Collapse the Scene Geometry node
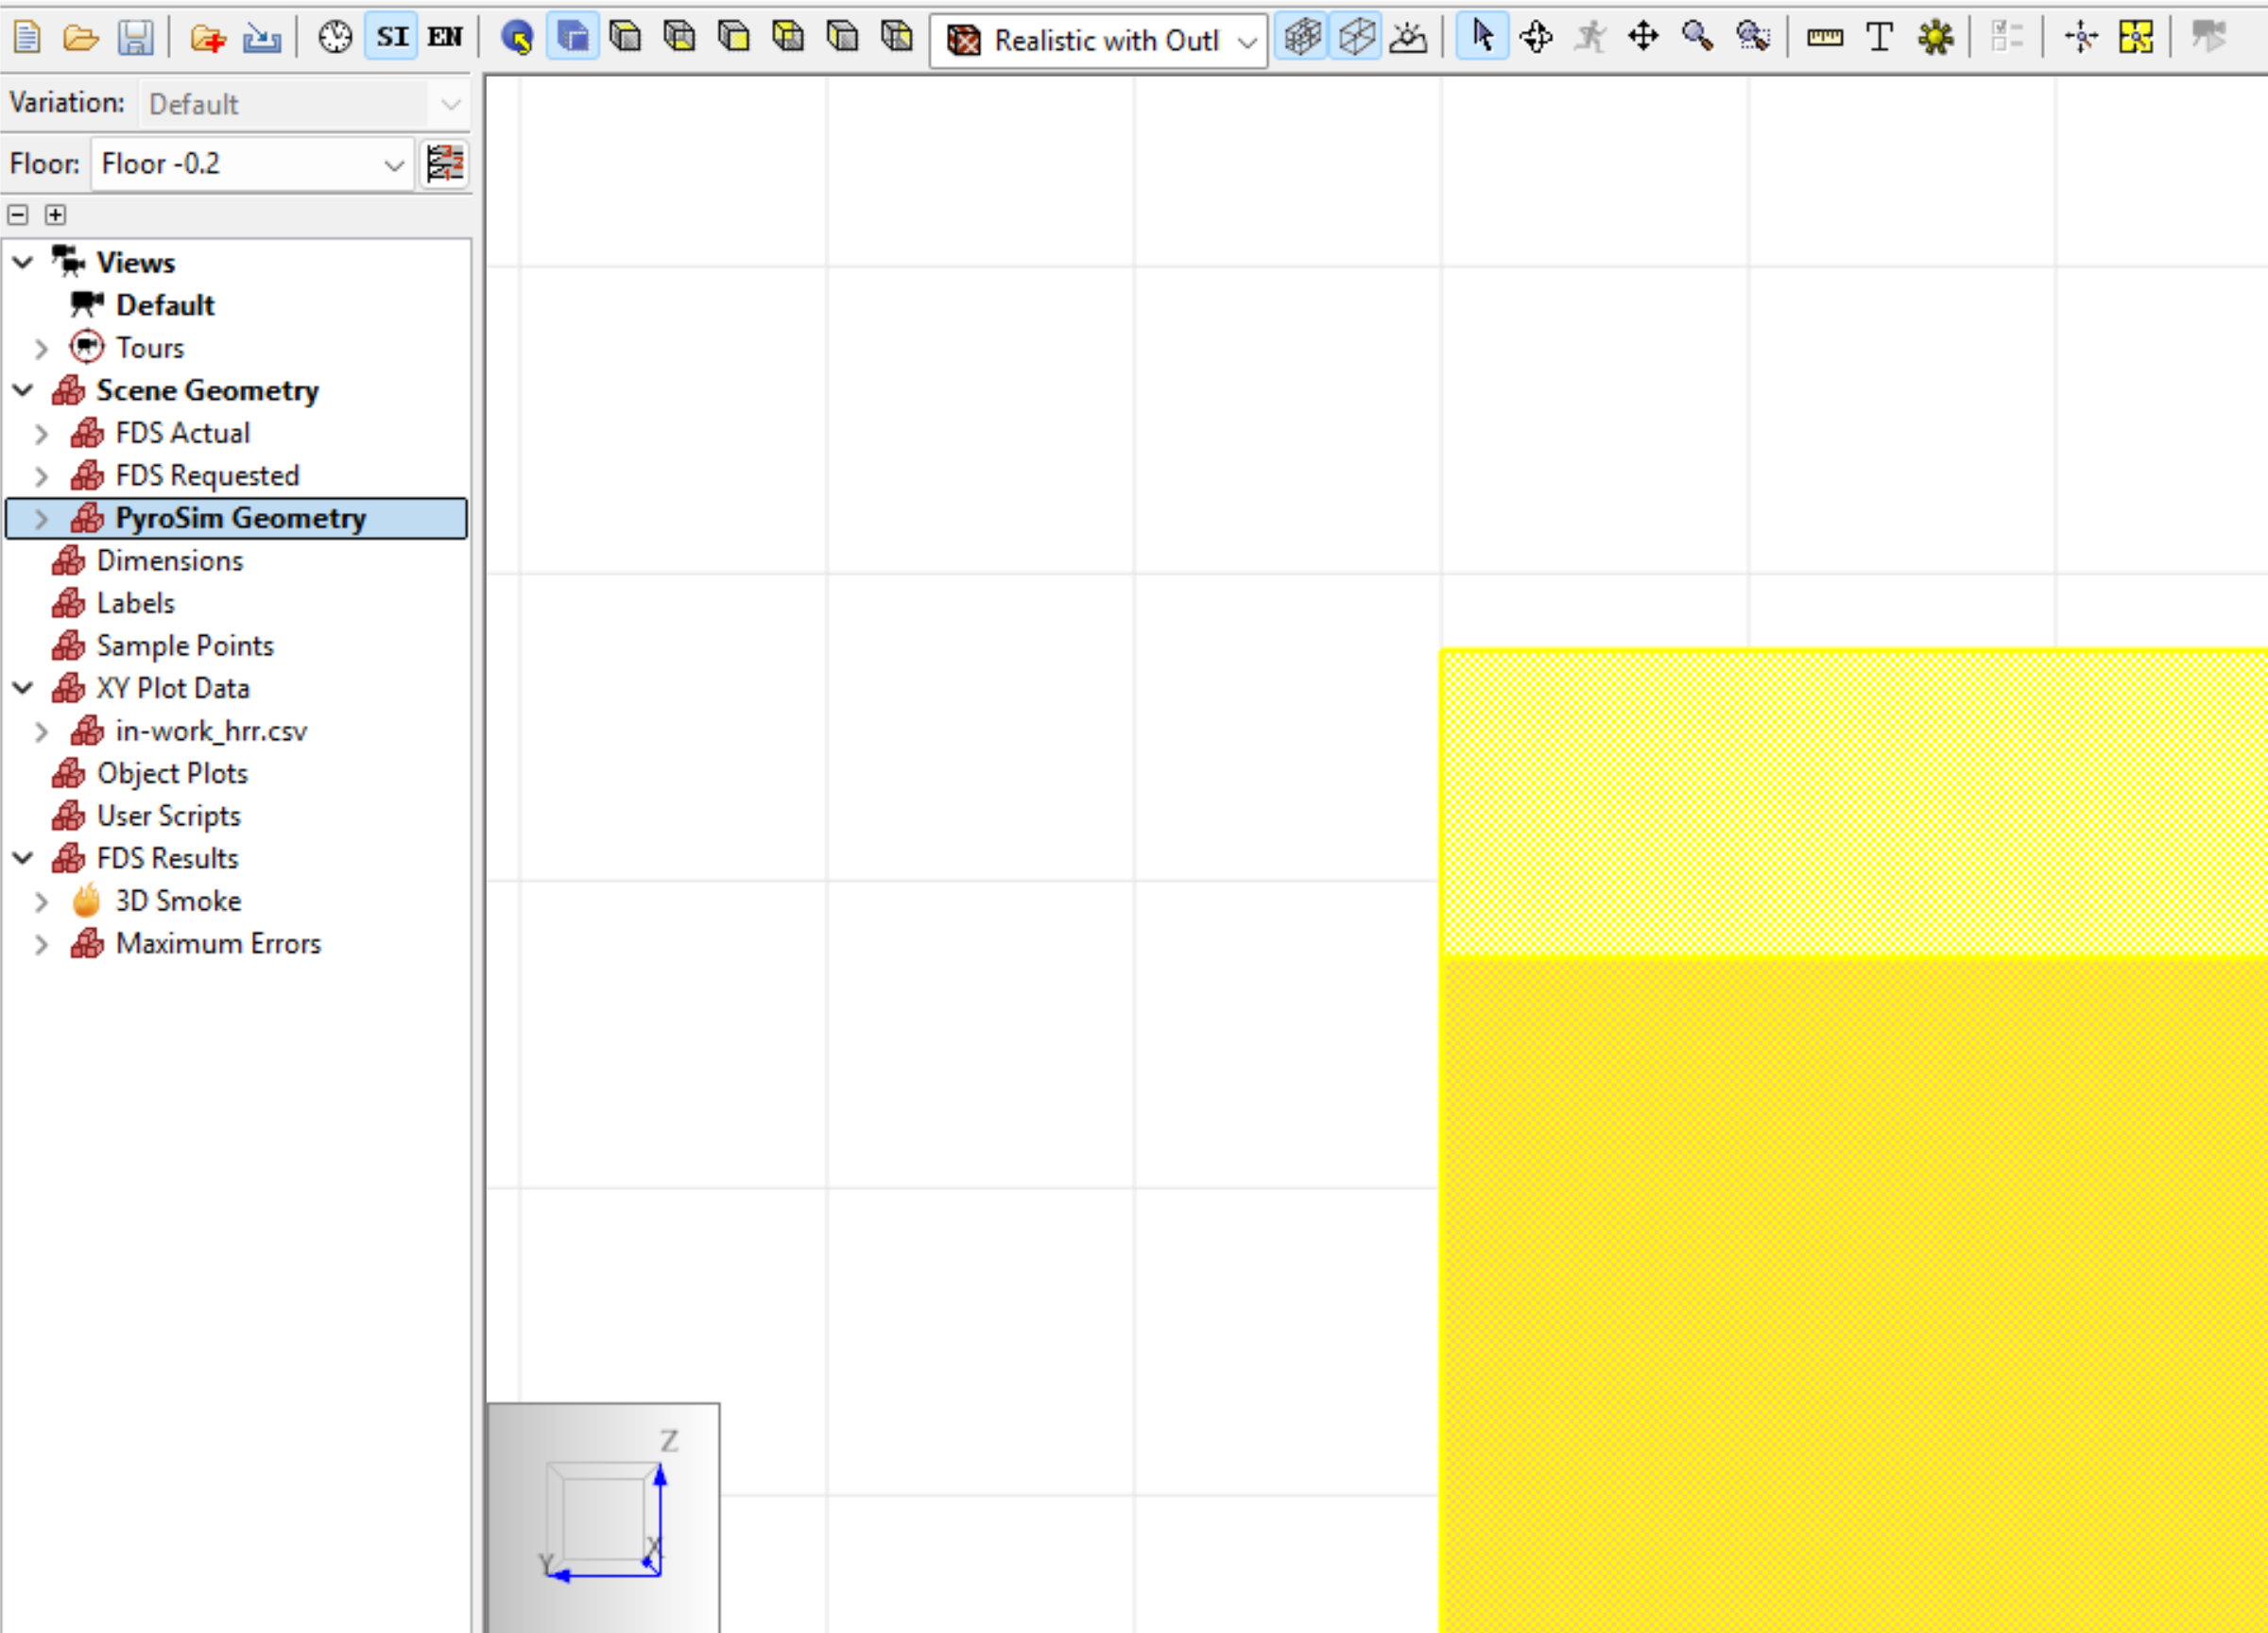This screenshot has width=2268, height=1633. pos(23,391)
